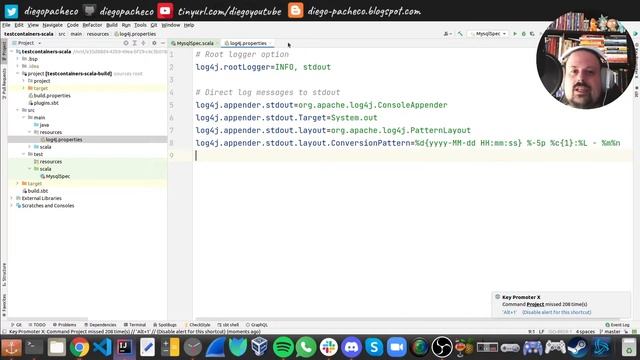Click the expand all icon in Project panel
The height and width of the screenshot is (360, 640).
point(135,43)
